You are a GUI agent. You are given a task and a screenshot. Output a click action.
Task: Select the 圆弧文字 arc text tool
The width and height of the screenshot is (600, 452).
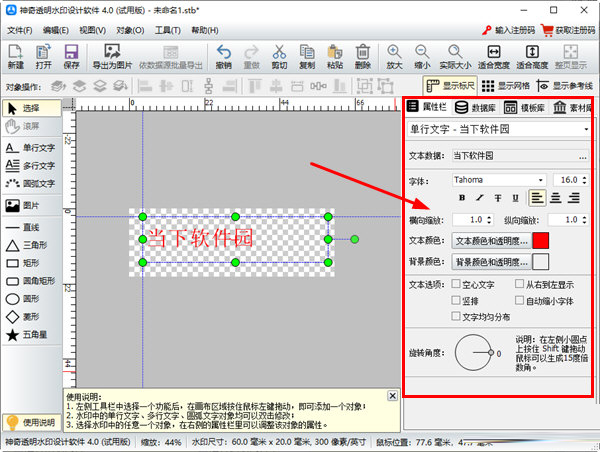coord(31,184)
